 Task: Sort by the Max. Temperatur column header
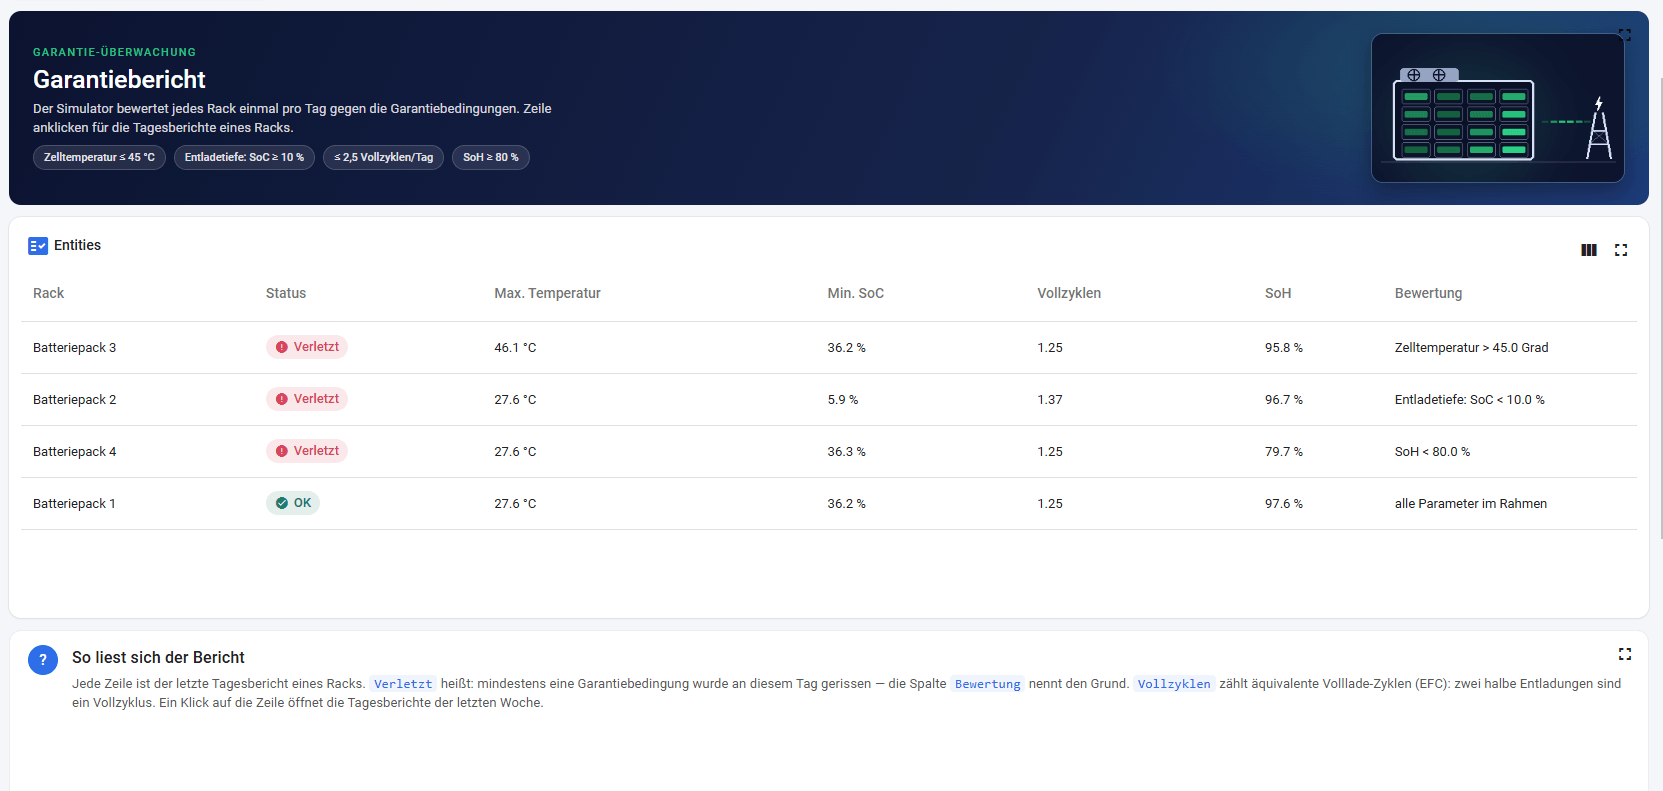coord(547,293)
